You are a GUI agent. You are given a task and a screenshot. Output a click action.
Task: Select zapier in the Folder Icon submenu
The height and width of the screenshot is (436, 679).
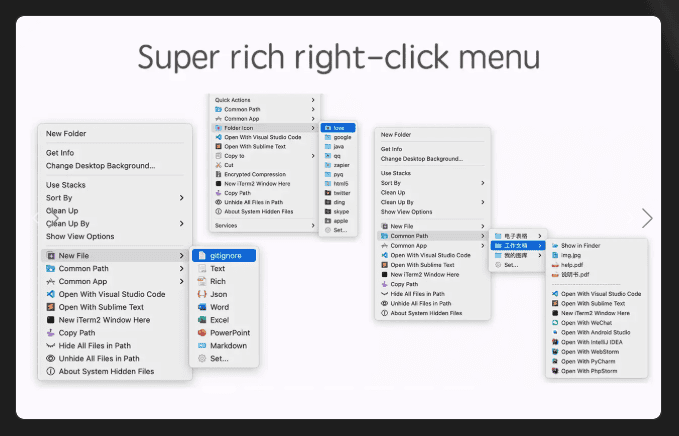(x=342, y=165)
